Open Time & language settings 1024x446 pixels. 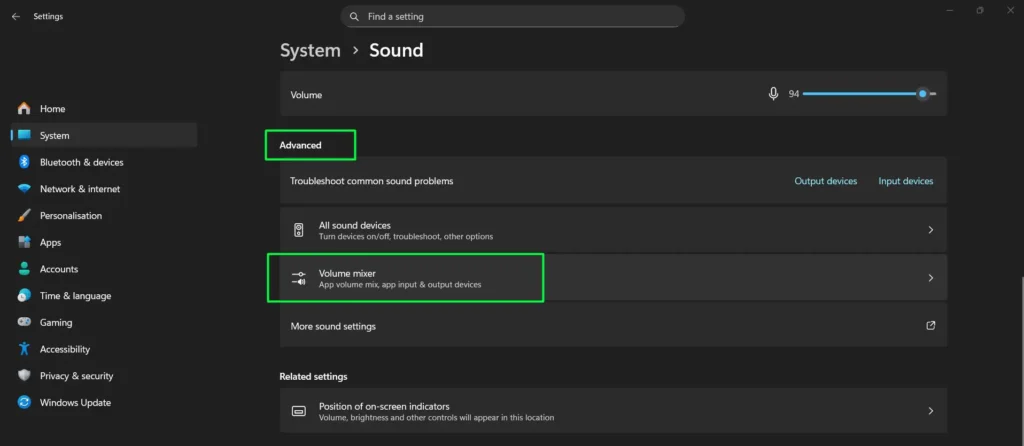(104, 296)
